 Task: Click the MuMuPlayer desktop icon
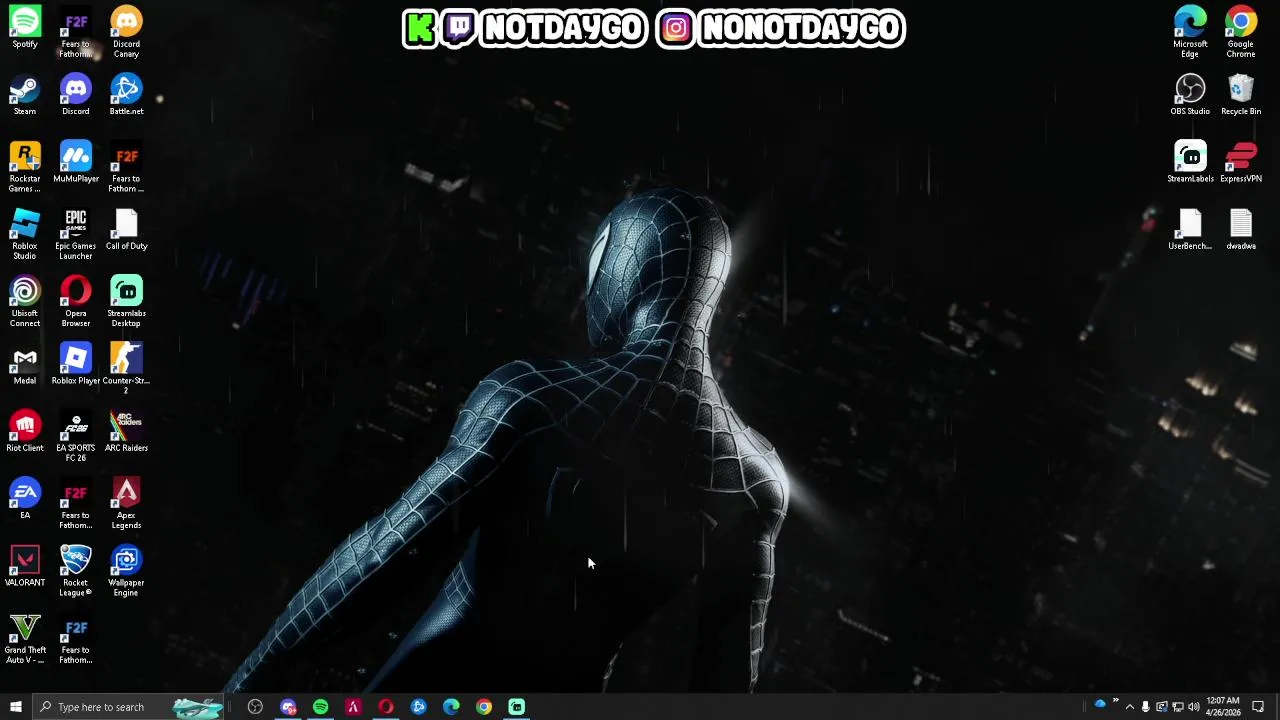coord(76,162)
